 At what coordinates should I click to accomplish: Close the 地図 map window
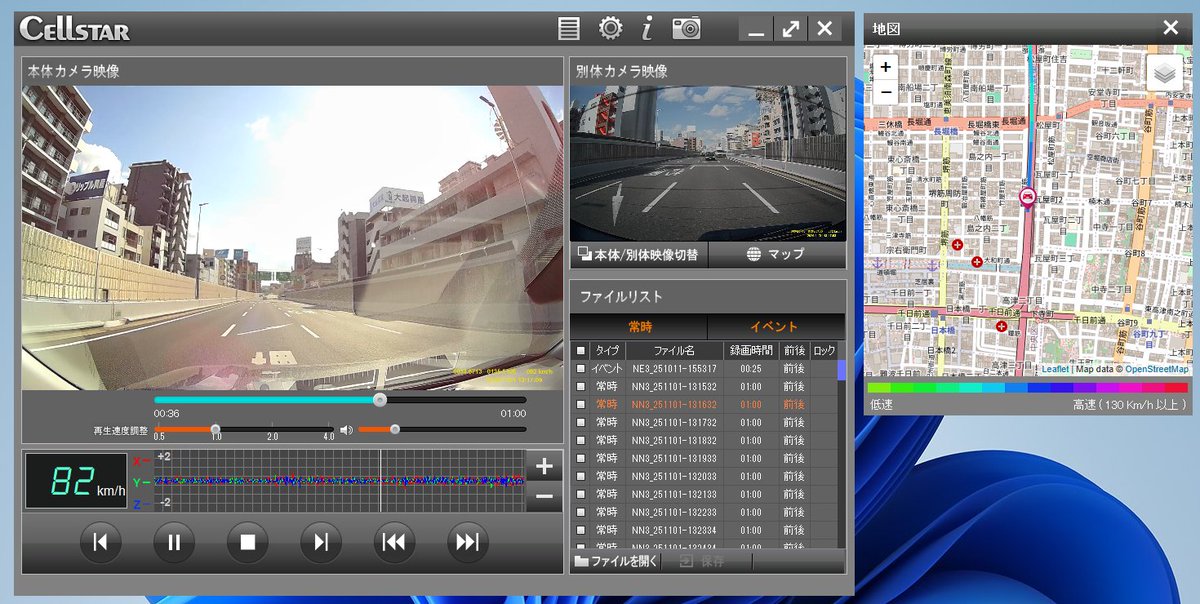1170,28
